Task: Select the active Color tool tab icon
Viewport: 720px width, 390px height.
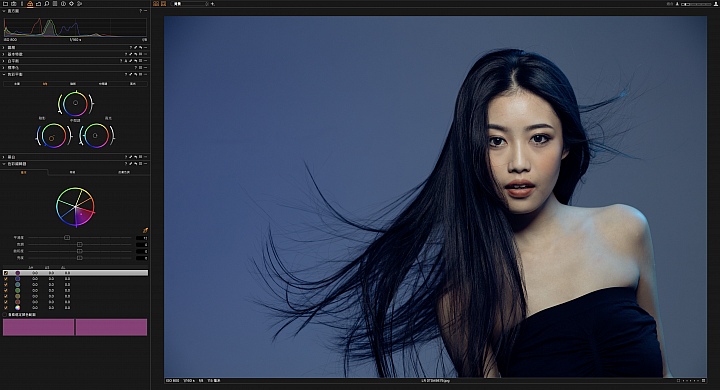Action: click(x=30, y=4)
